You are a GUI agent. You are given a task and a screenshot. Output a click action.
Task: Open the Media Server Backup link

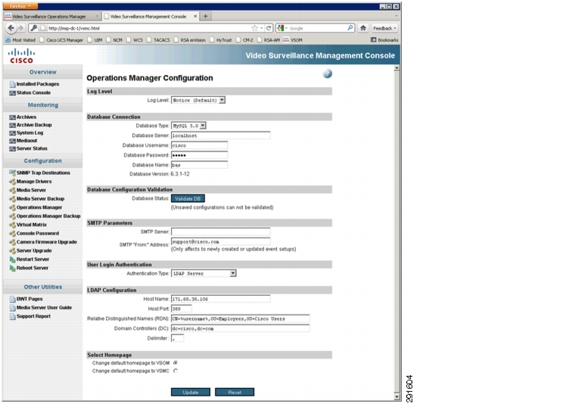(x=40, y=199)
